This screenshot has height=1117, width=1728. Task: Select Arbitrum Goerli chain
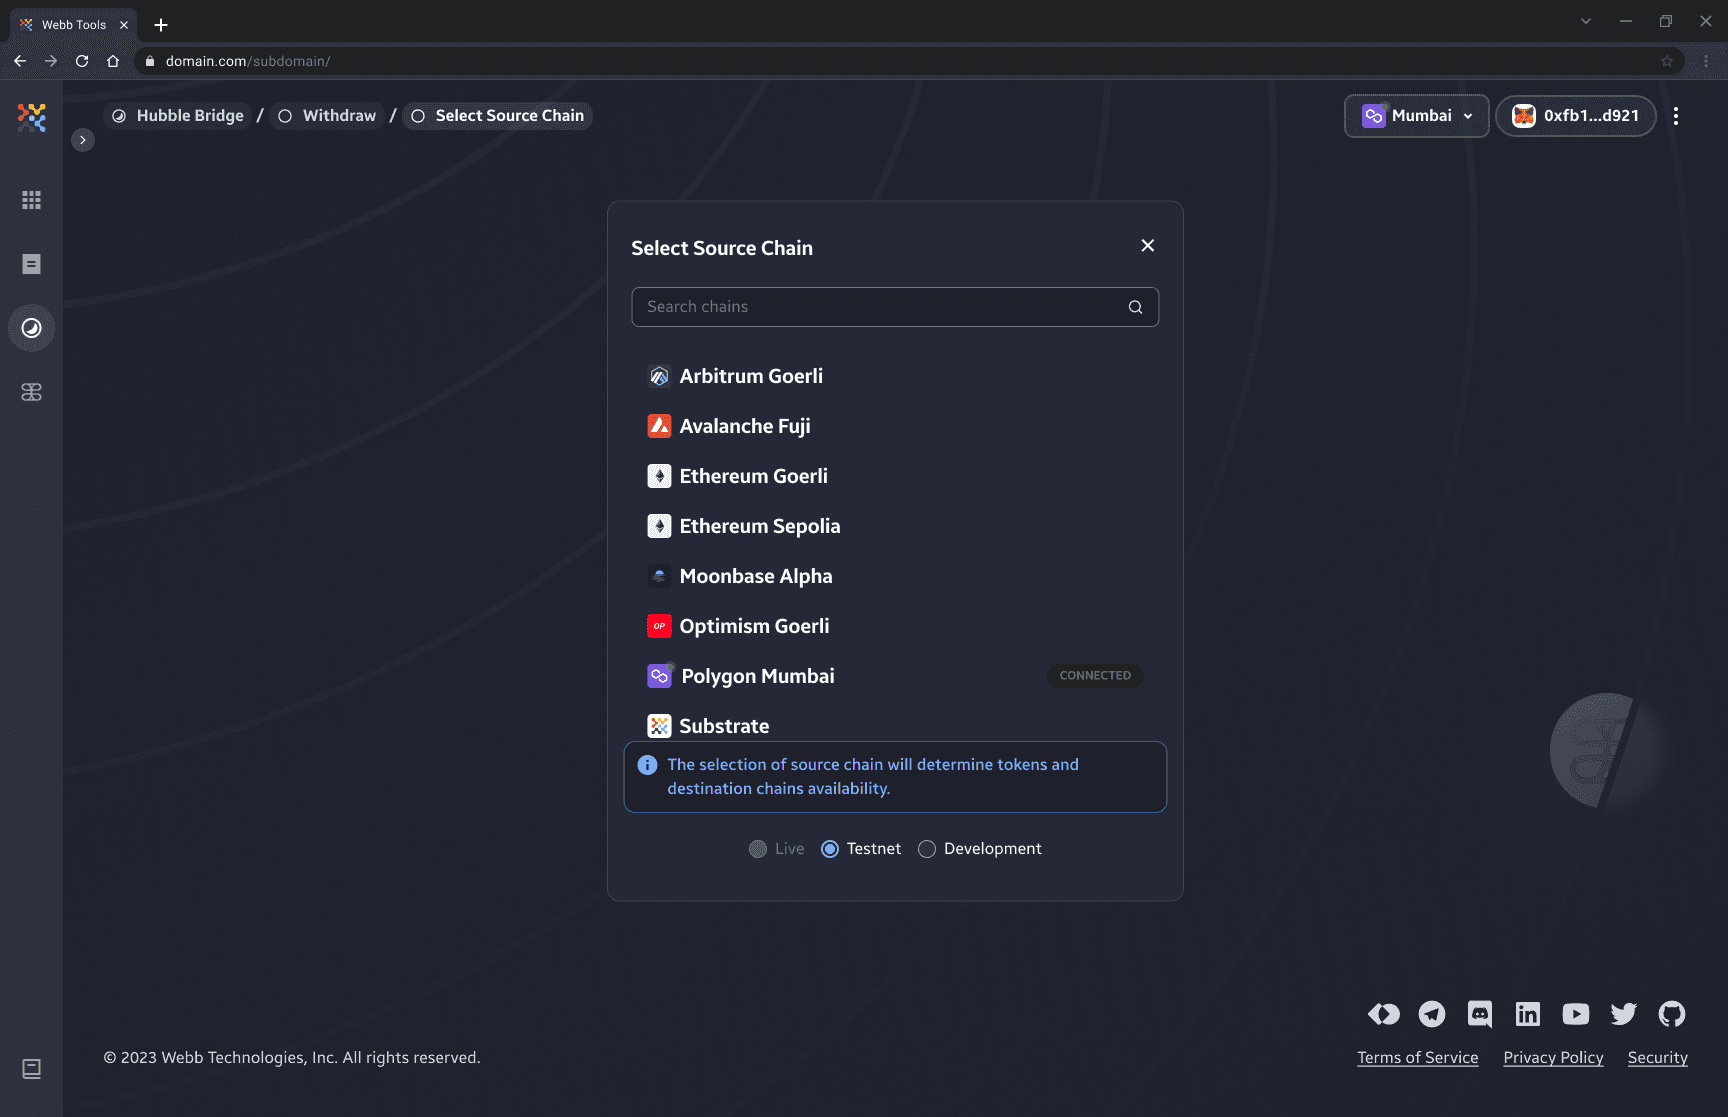[895, 376]
